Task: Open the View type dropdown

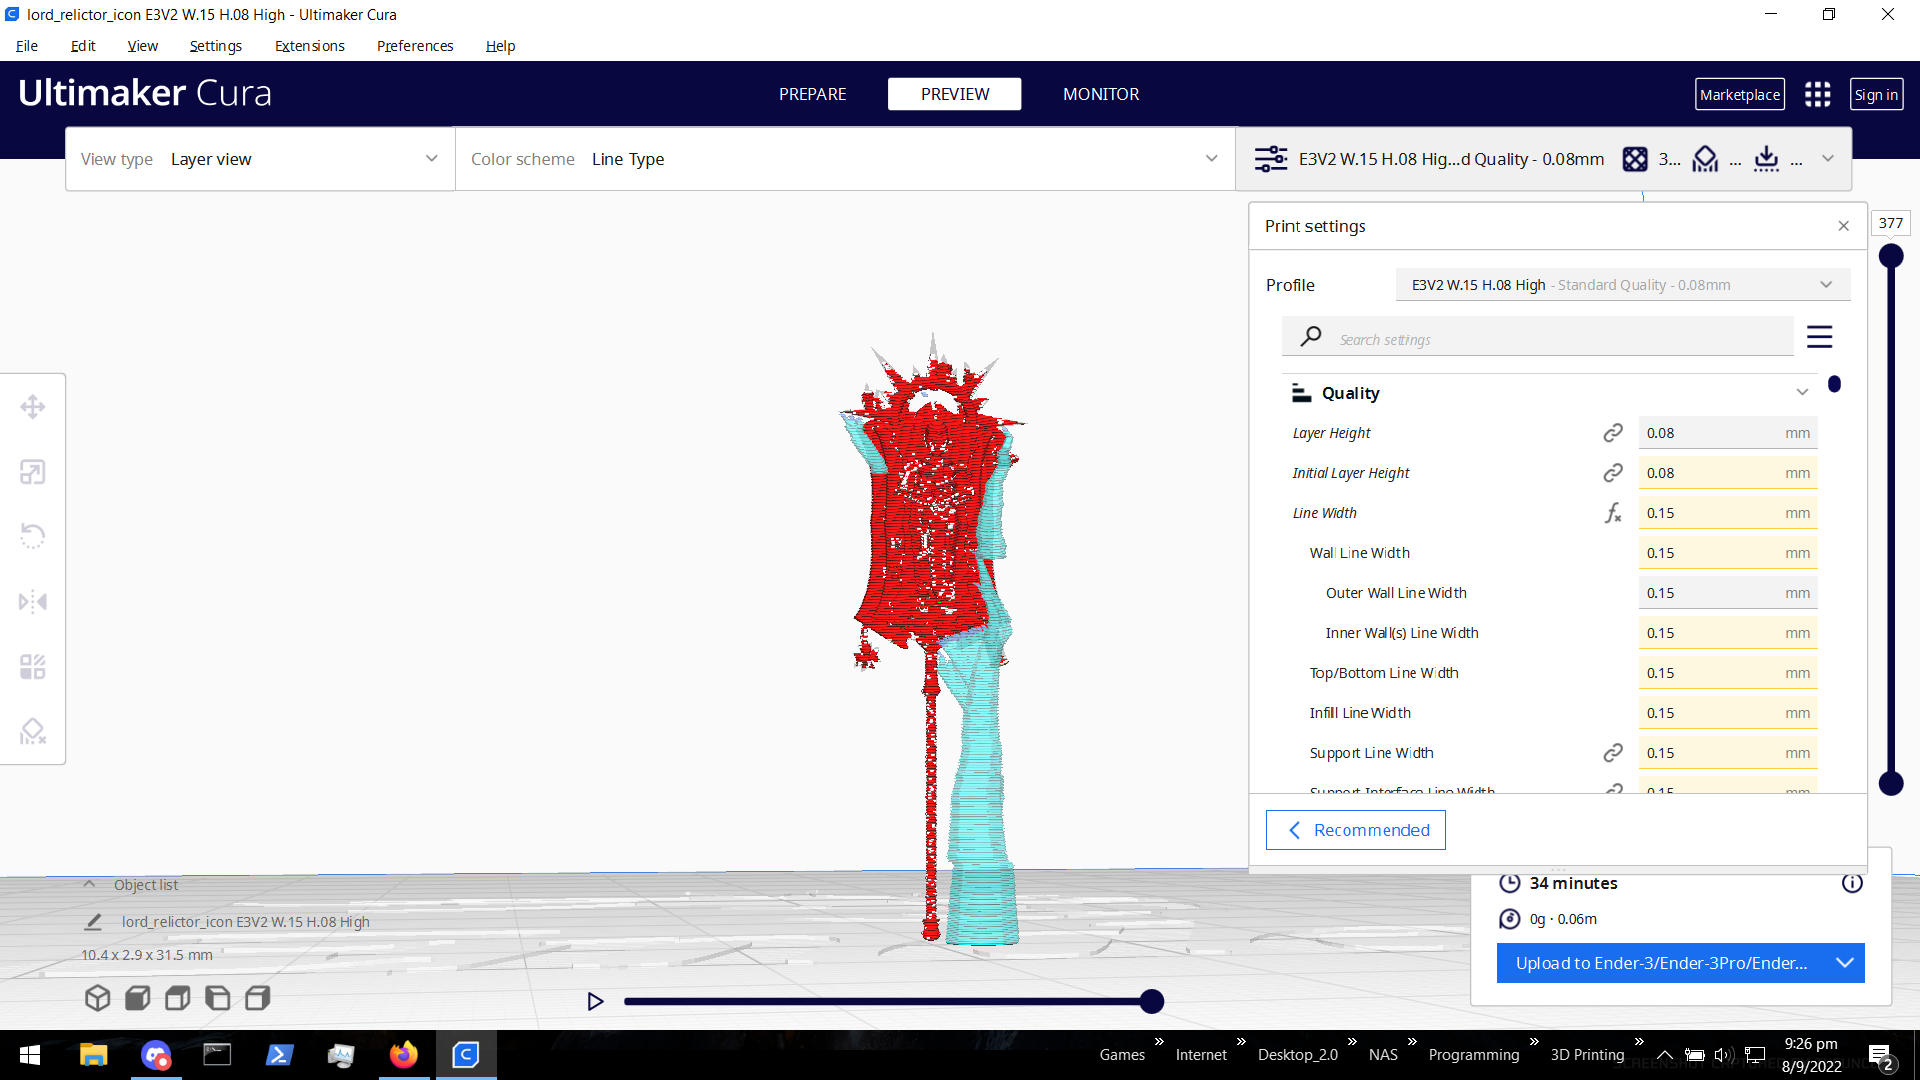Action: tap(260, 159)
